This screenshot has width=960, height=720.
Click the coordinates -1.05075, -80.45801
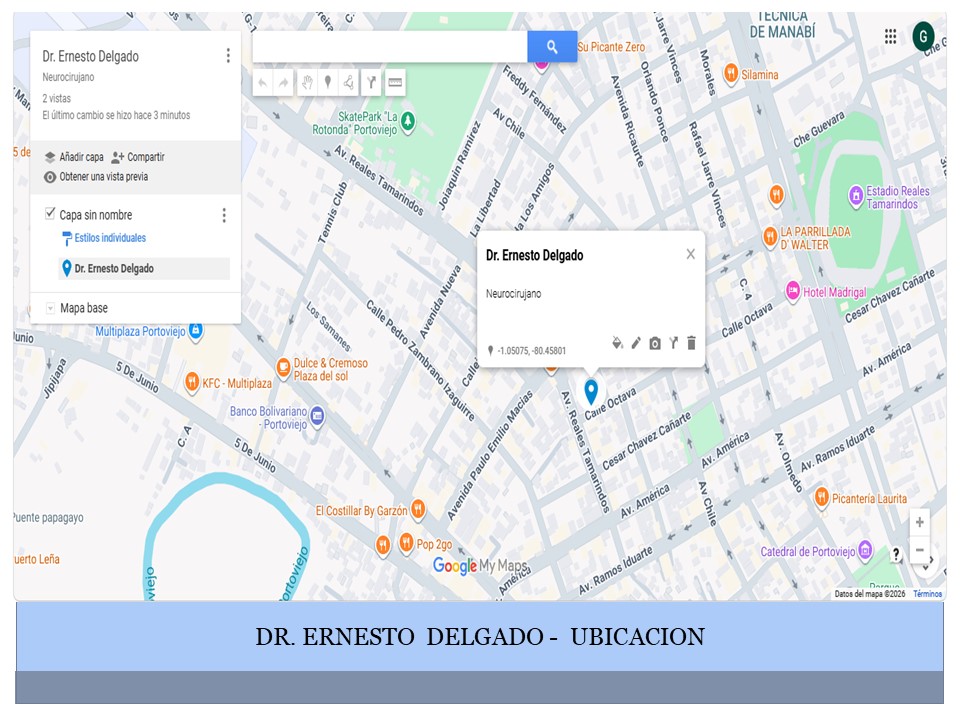(531, 351)
